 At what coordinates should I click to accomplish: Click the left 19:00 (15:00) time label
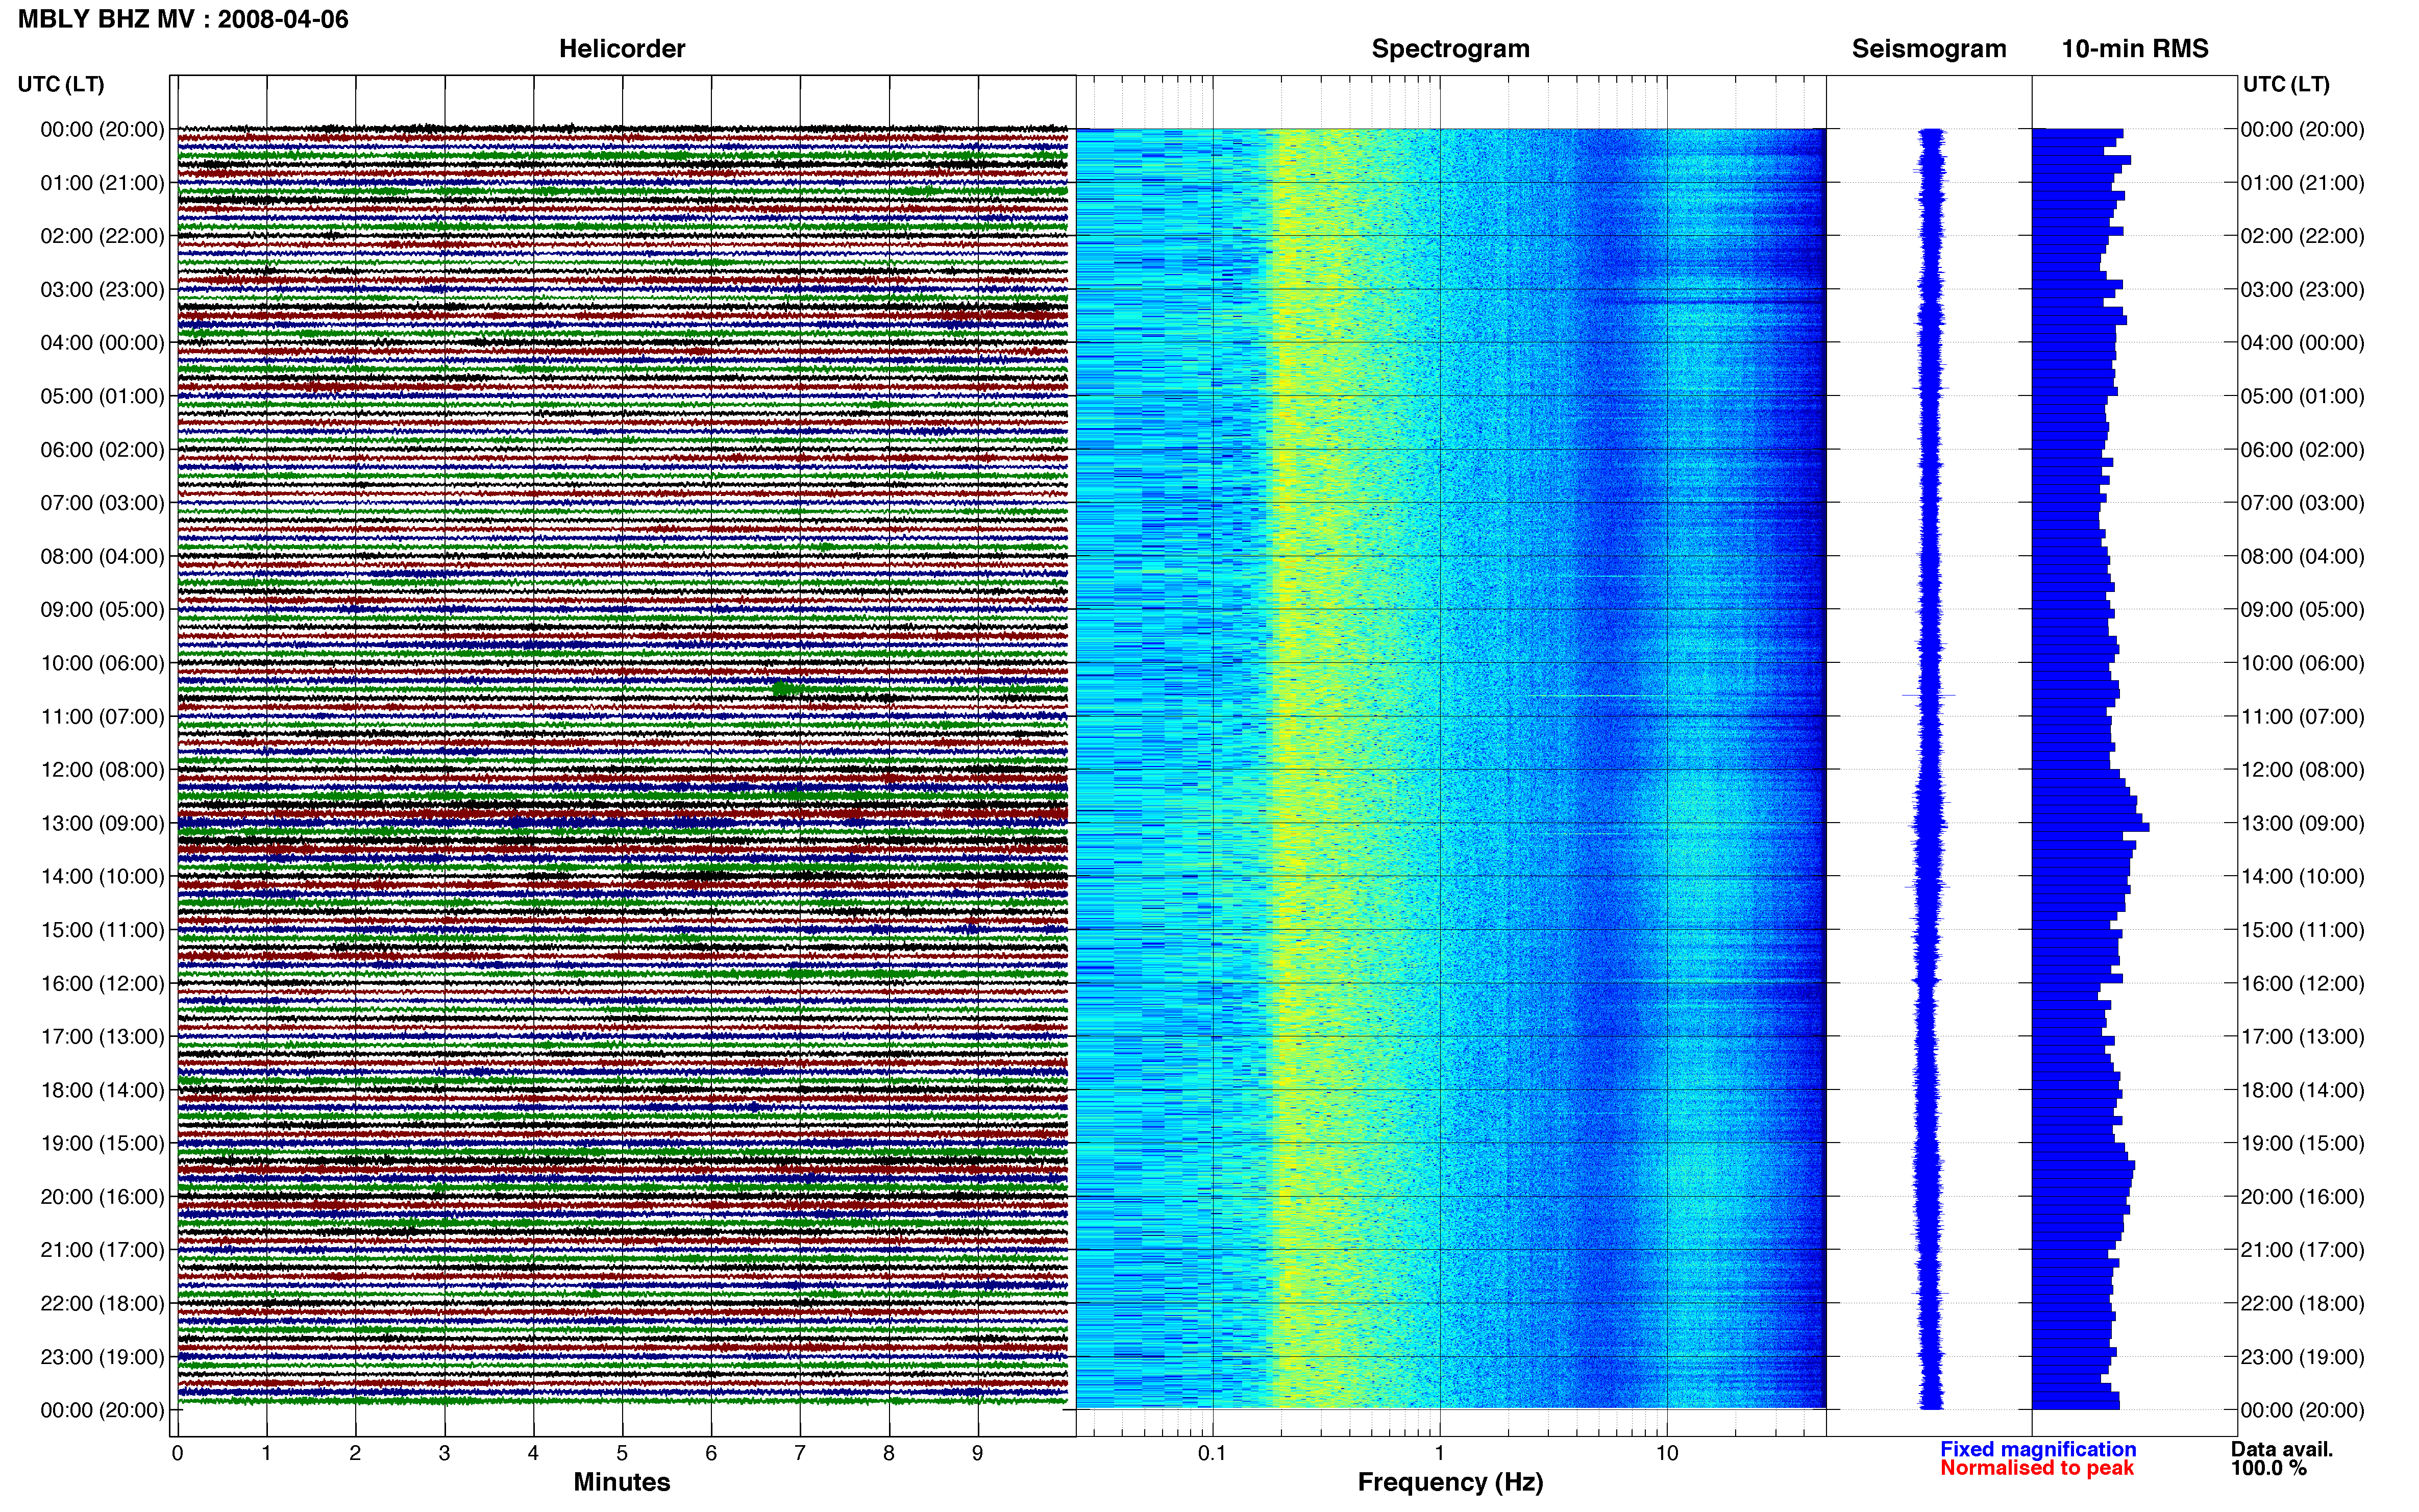[102, 1143]
